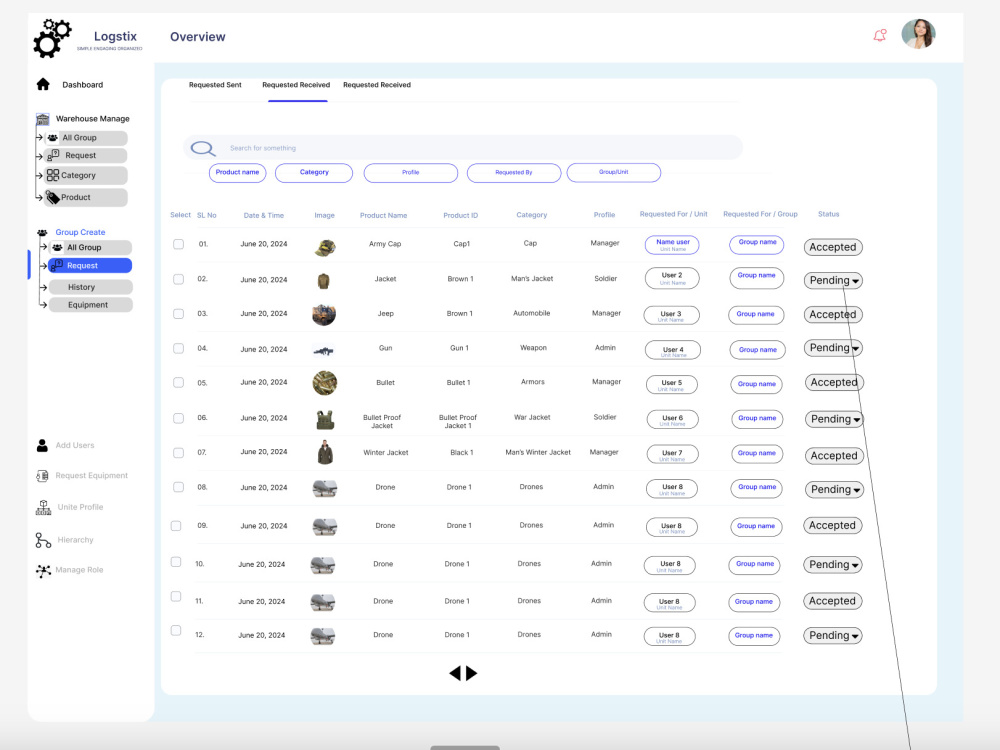The width and height of the screenshot is (1000, 750).
Task: Select row 07 Winter Jacket checkbox
Action: coord(179,453)
